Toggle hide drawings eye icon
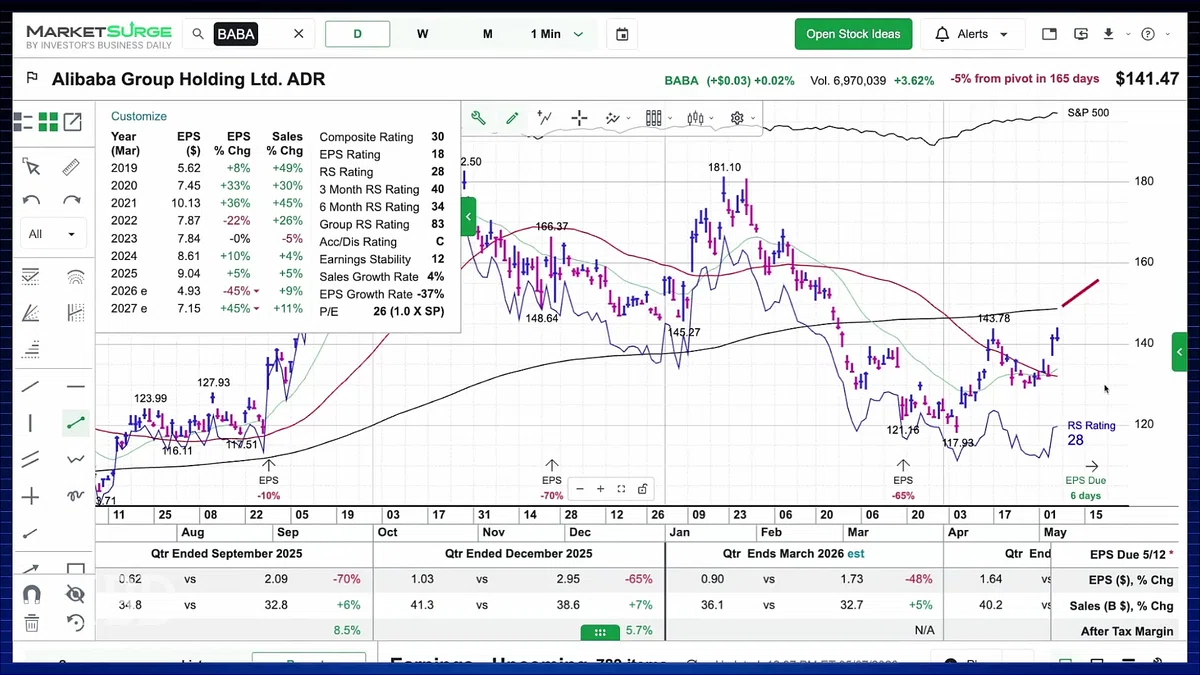Screen dimensions: 1200x675 point(75,594)
